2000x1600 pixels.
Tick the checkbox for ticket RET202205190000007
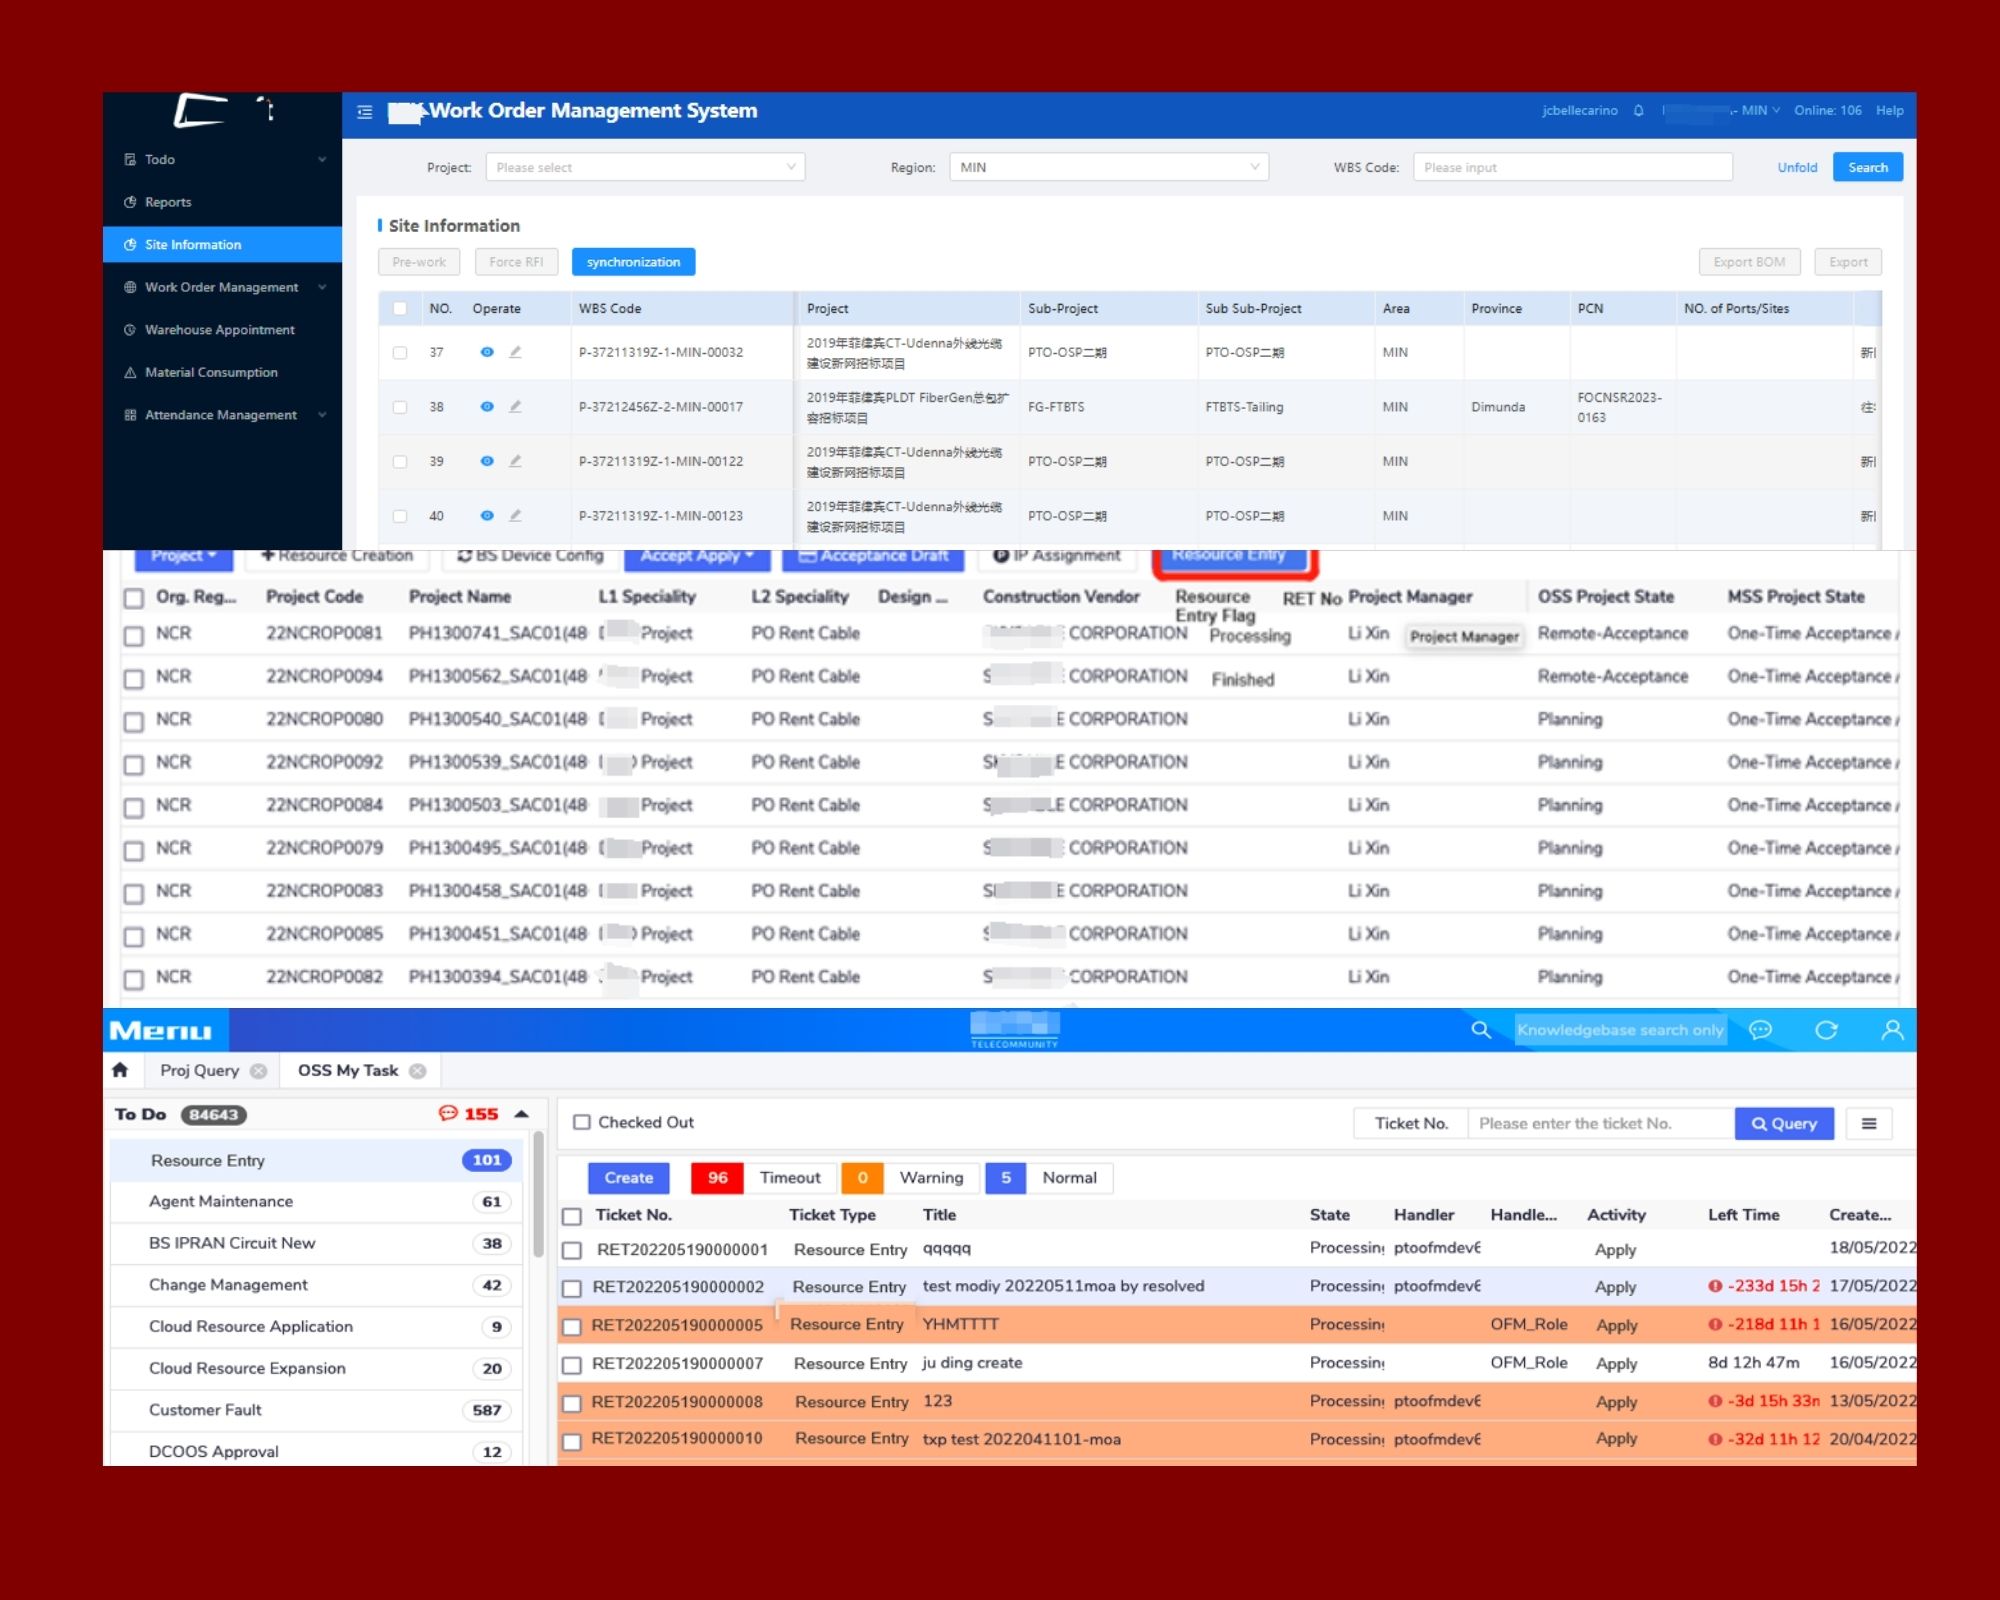click(x=572, y=1365)
